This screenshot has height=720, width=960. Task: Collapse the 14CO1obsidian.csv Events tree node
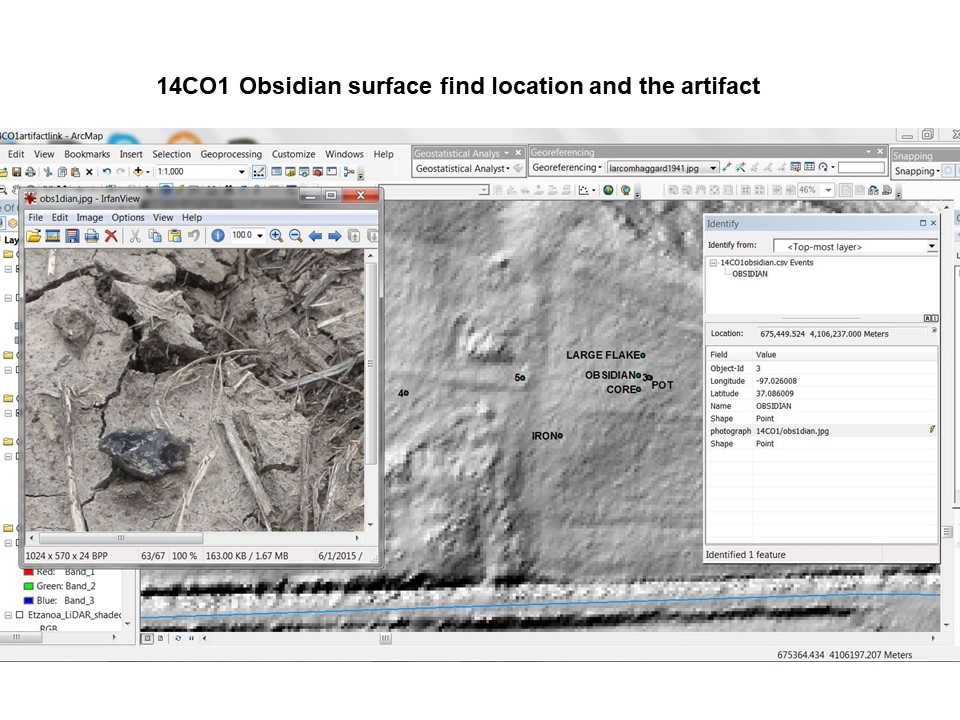tap(713, 263)
